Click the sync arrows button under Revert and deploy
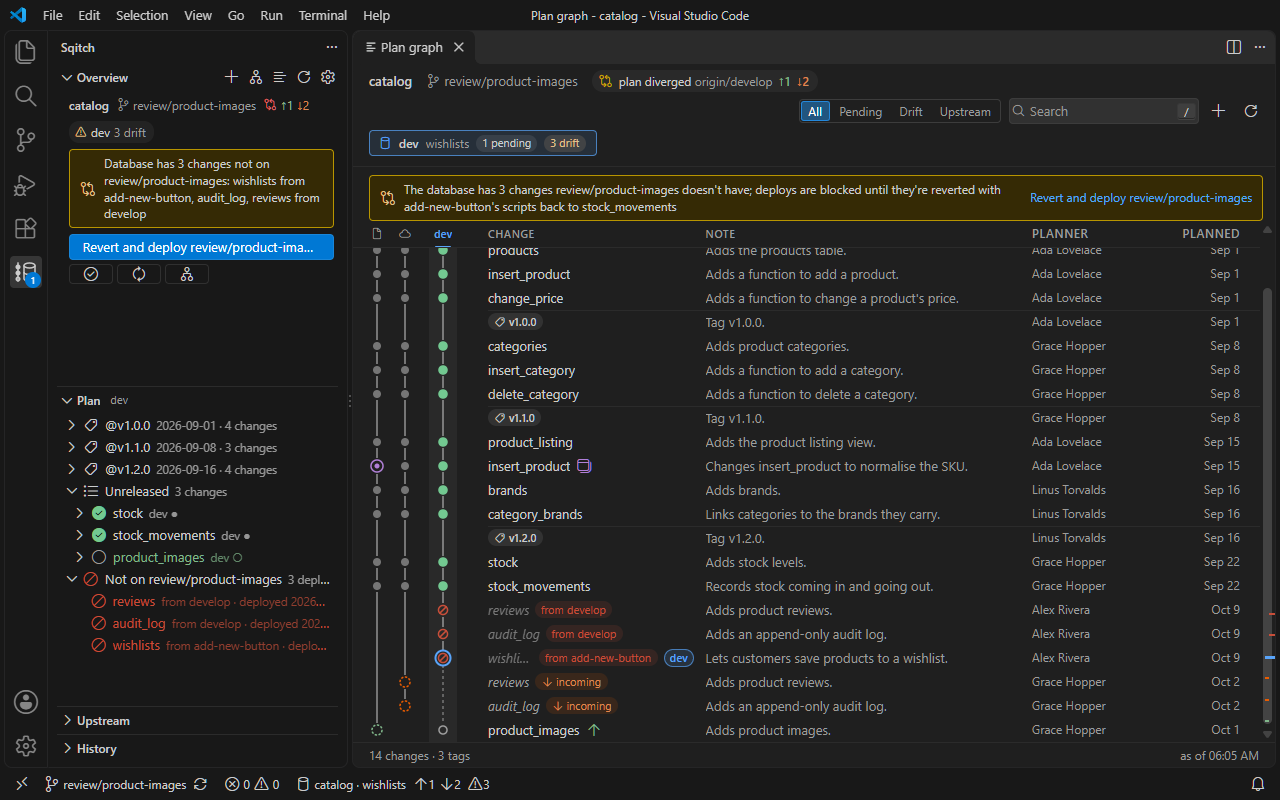1280x800 pixels. (139, 274)
